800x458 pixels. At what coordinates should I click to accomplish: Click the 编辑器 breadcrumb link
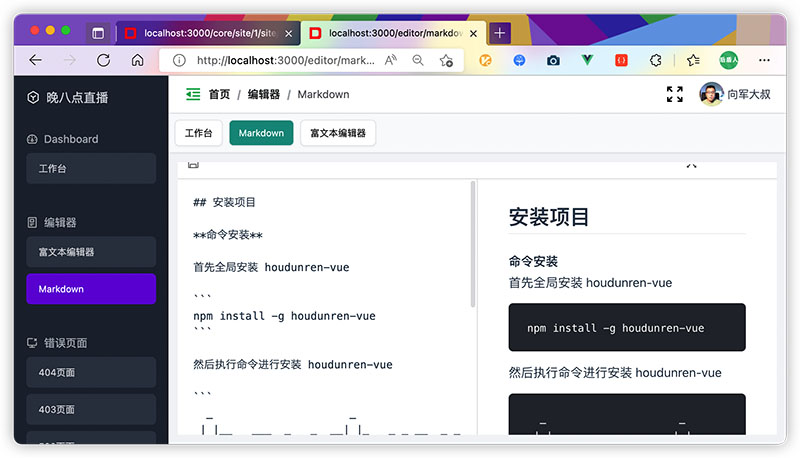[x=264, y=94]
